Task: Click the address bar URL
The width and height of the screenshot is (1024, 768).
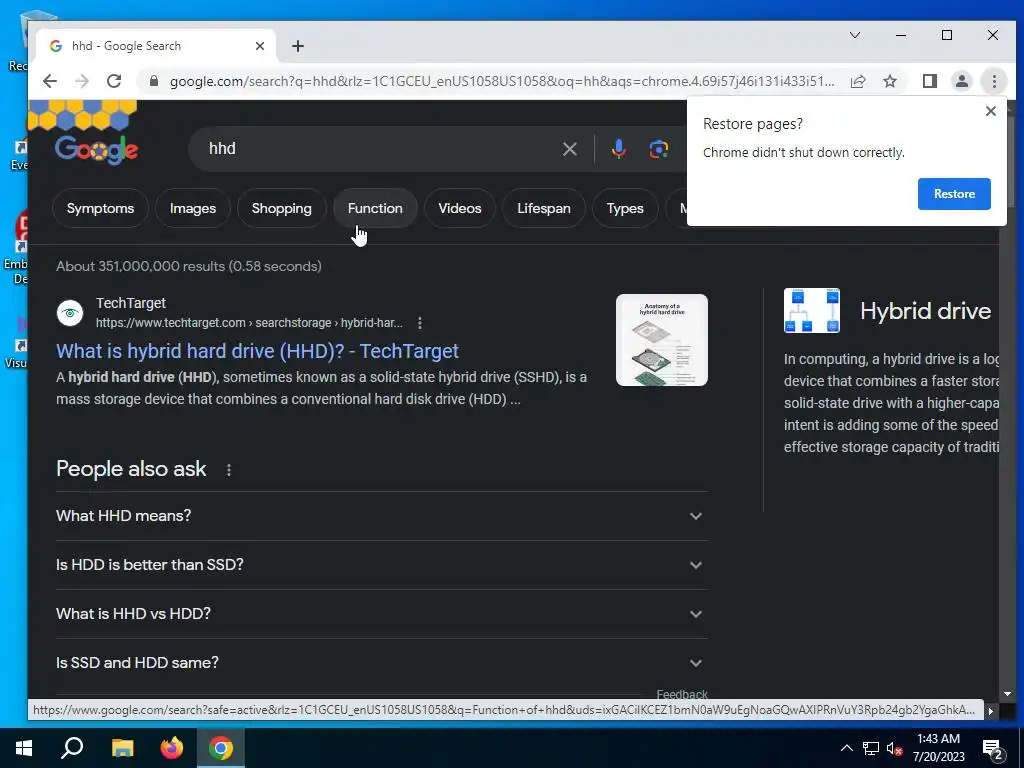Action: (x=502, y=81)
